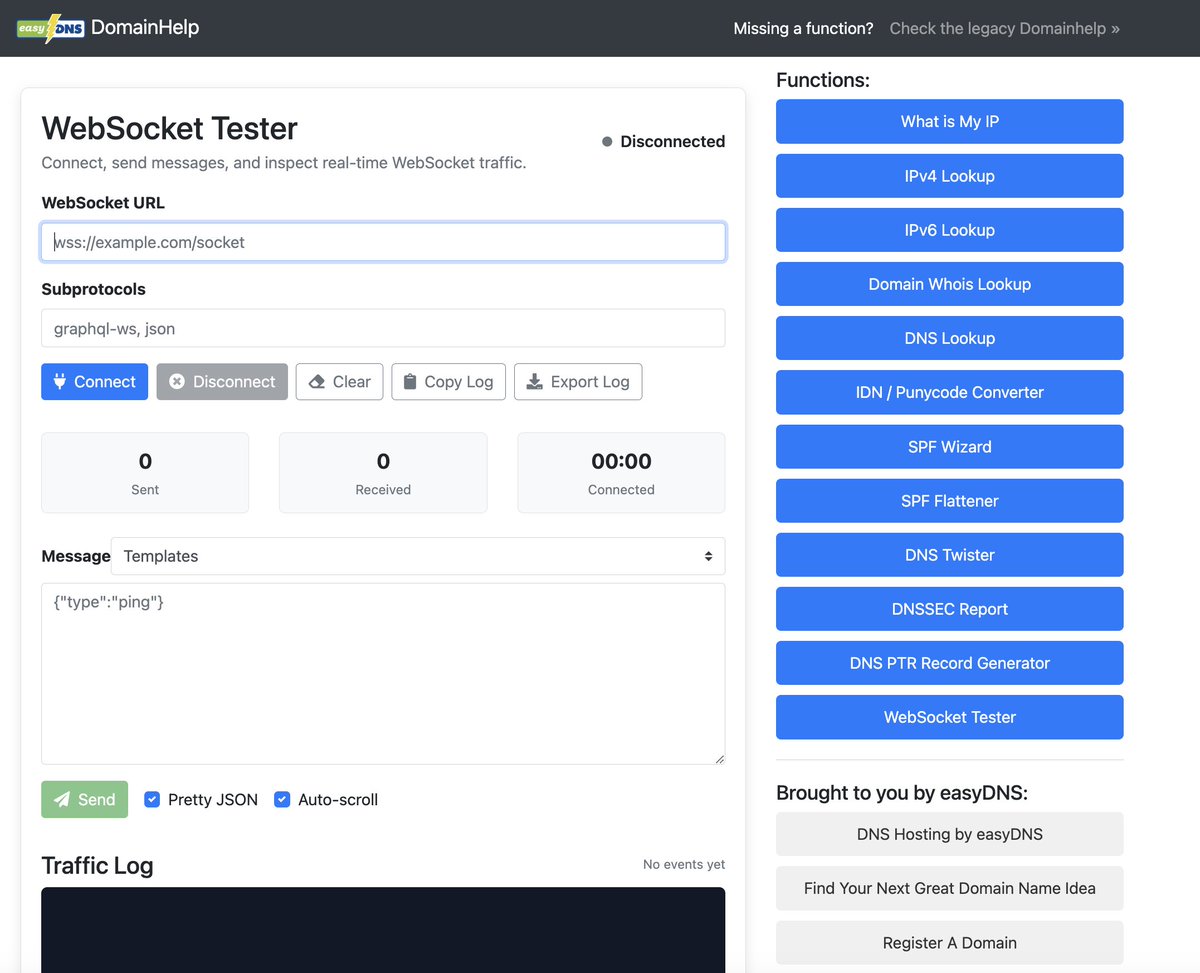The width and height of the screenshot is (1200, 973).
Task: Open the message Templates dropdown
Action: [418, 556]
